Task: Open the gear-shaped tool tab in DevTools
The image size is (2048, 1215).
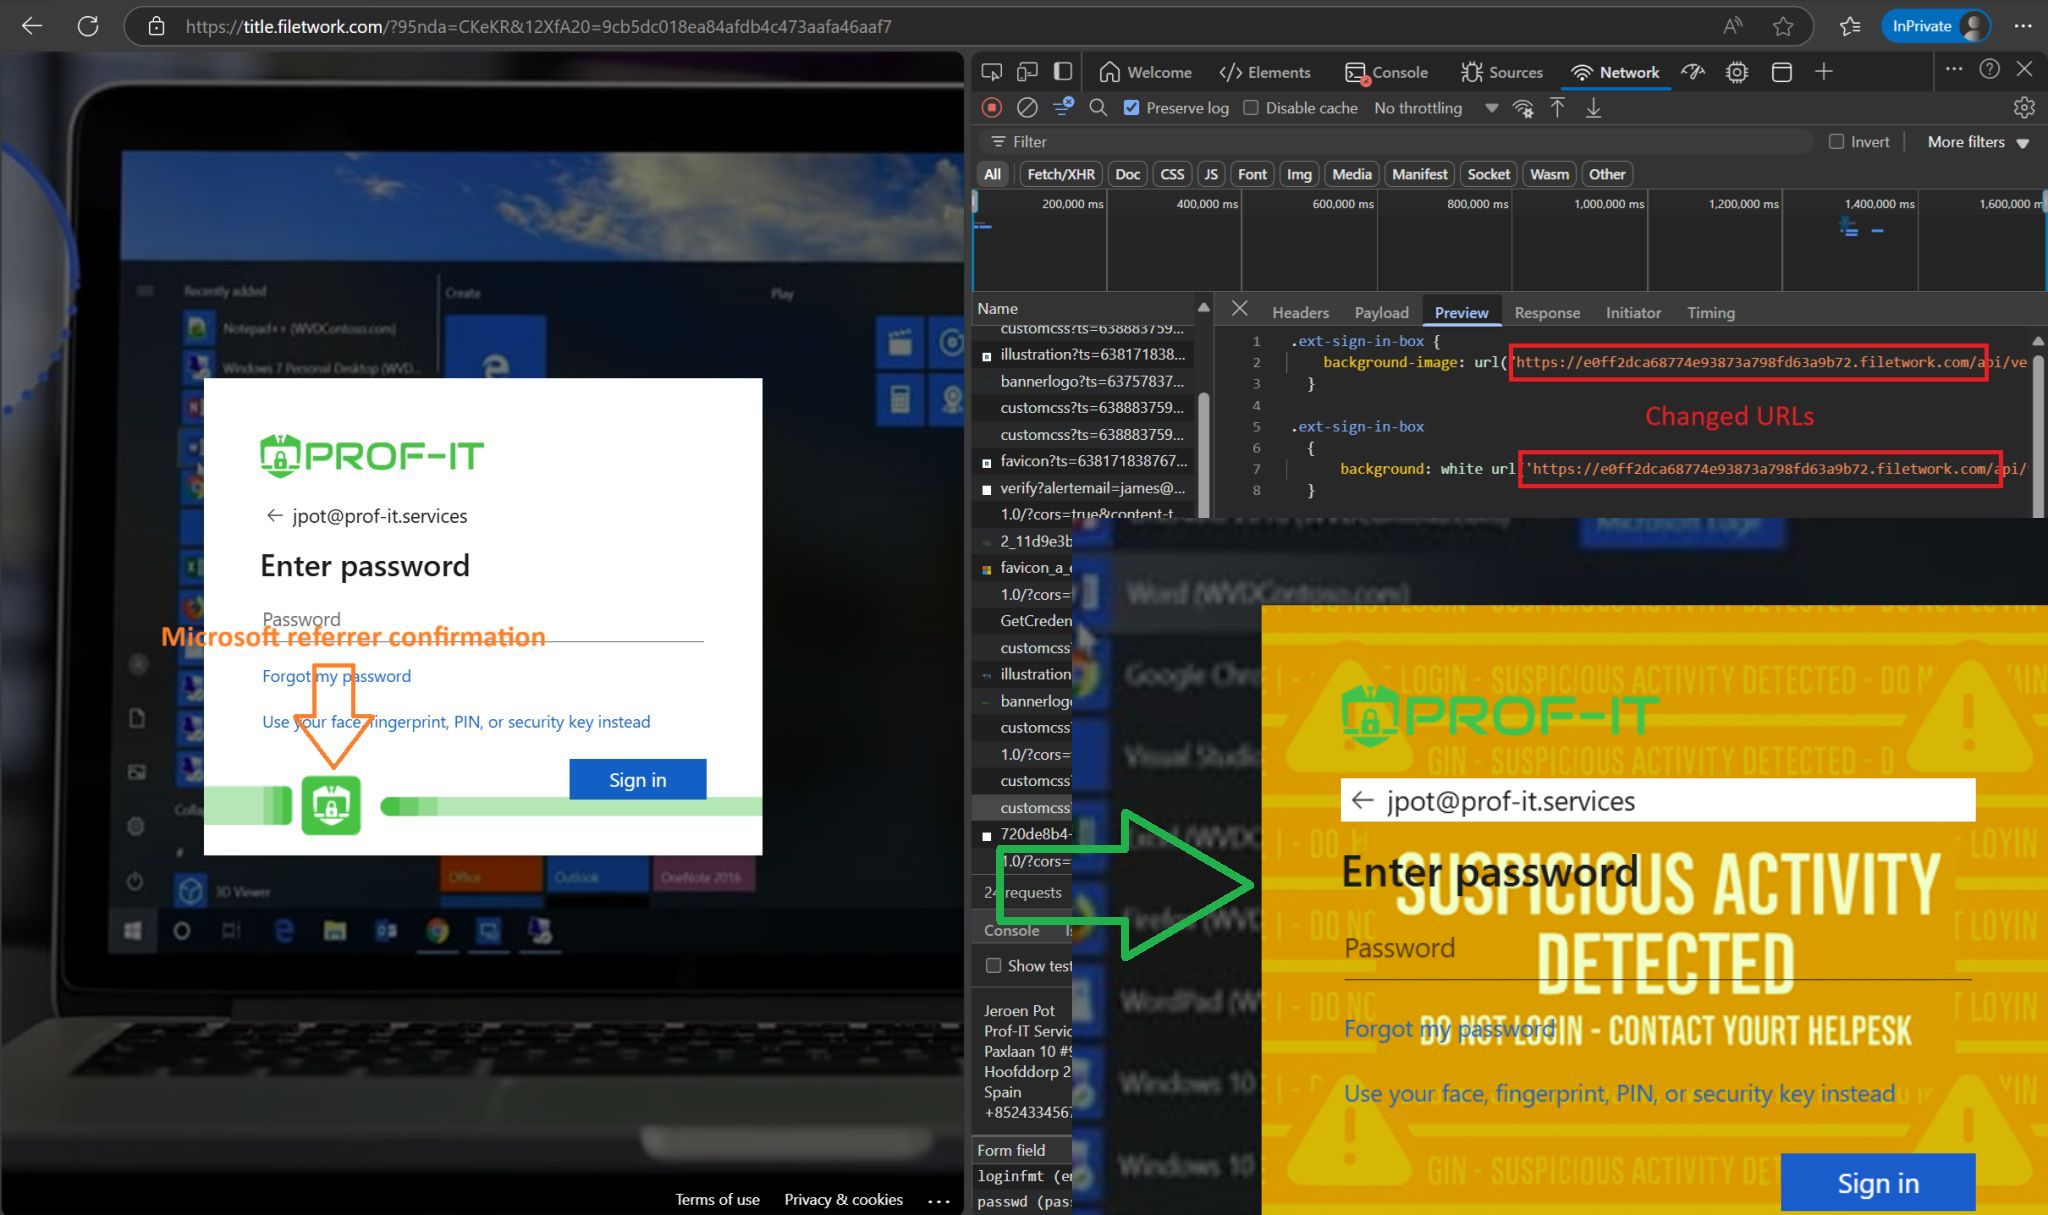Action: click(1737, 72)
